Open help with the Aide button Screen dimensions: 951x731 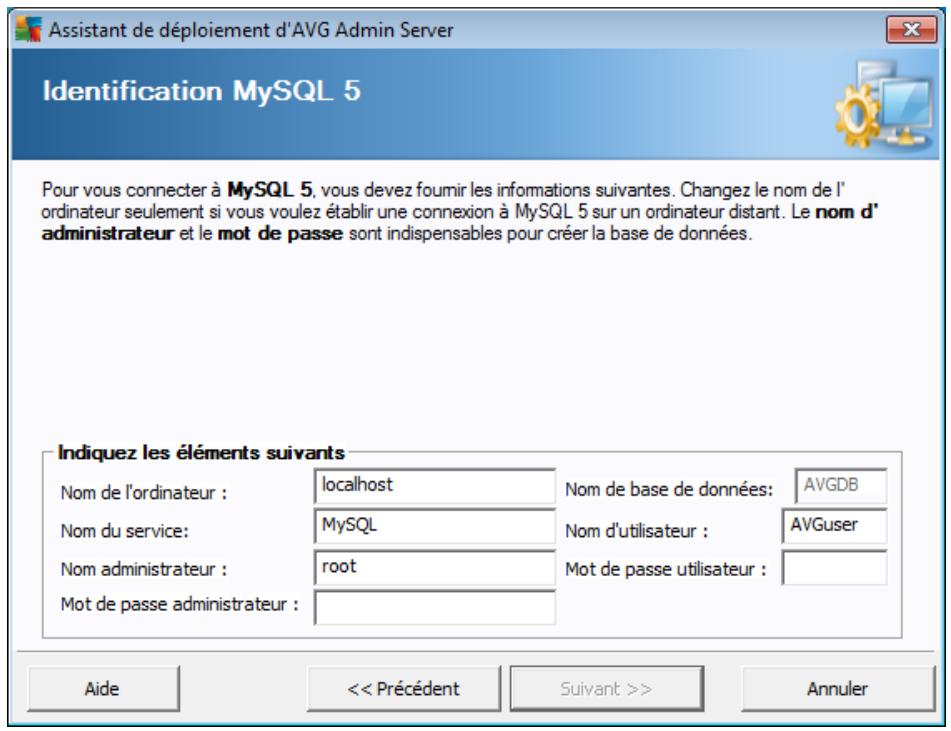(103, 689)
